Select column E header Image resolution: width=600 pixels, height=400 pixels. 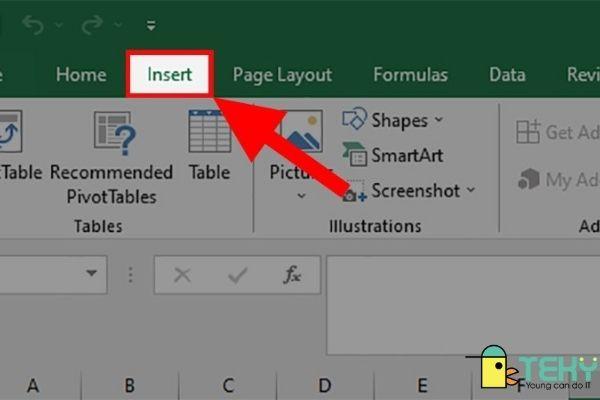[x=422, y=385]
